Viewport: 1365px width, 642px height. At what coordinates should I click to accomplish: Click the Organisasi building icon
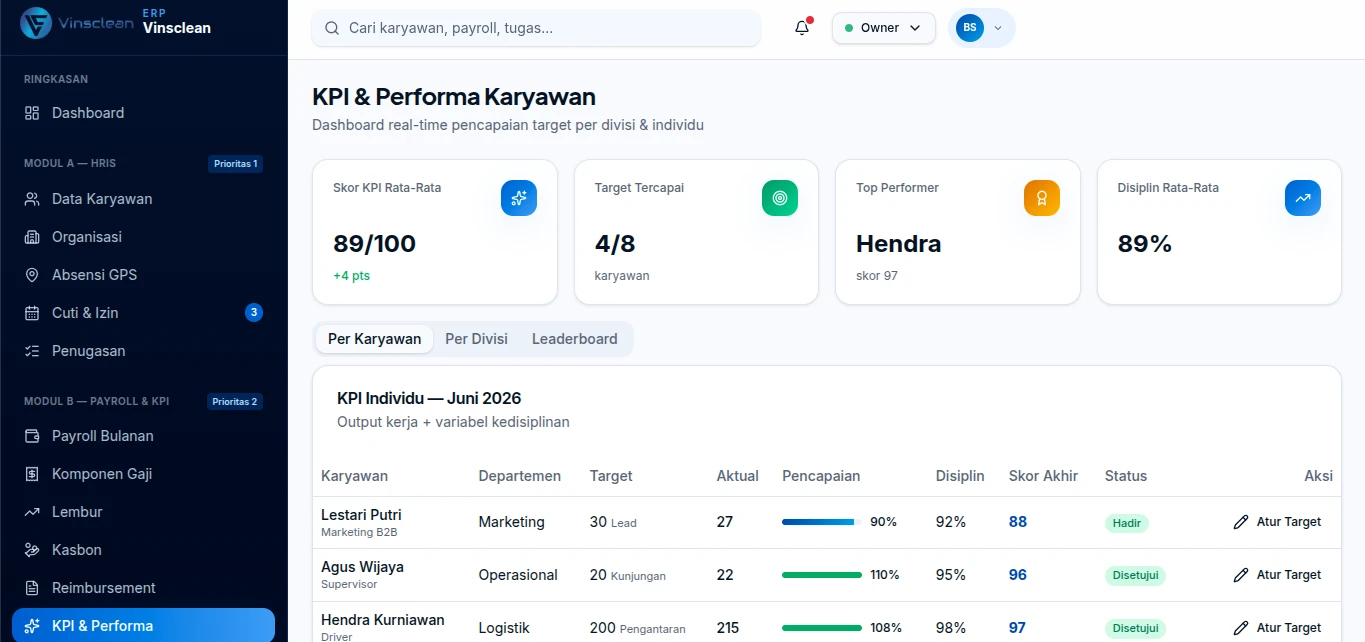pos(32,237)
